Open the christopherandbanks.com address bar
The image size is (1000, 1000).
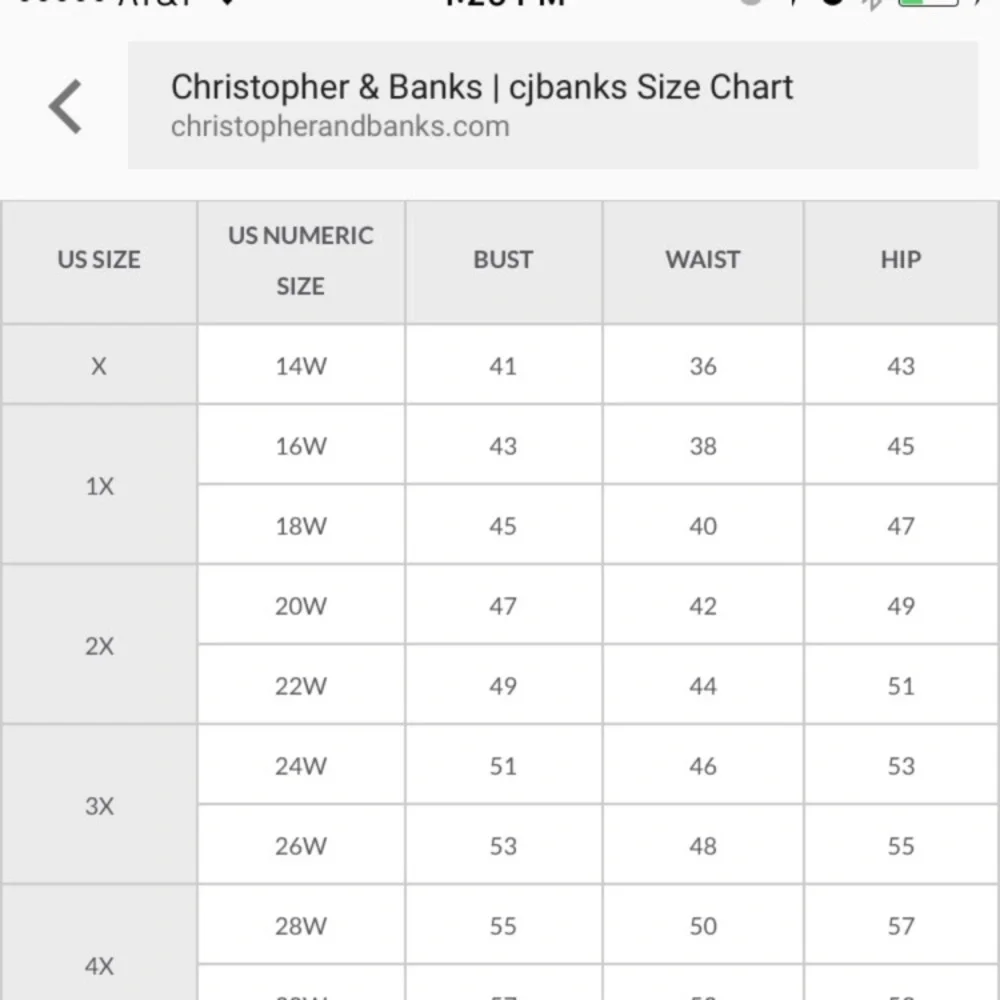pyautogui.click(x=552, y=105)
